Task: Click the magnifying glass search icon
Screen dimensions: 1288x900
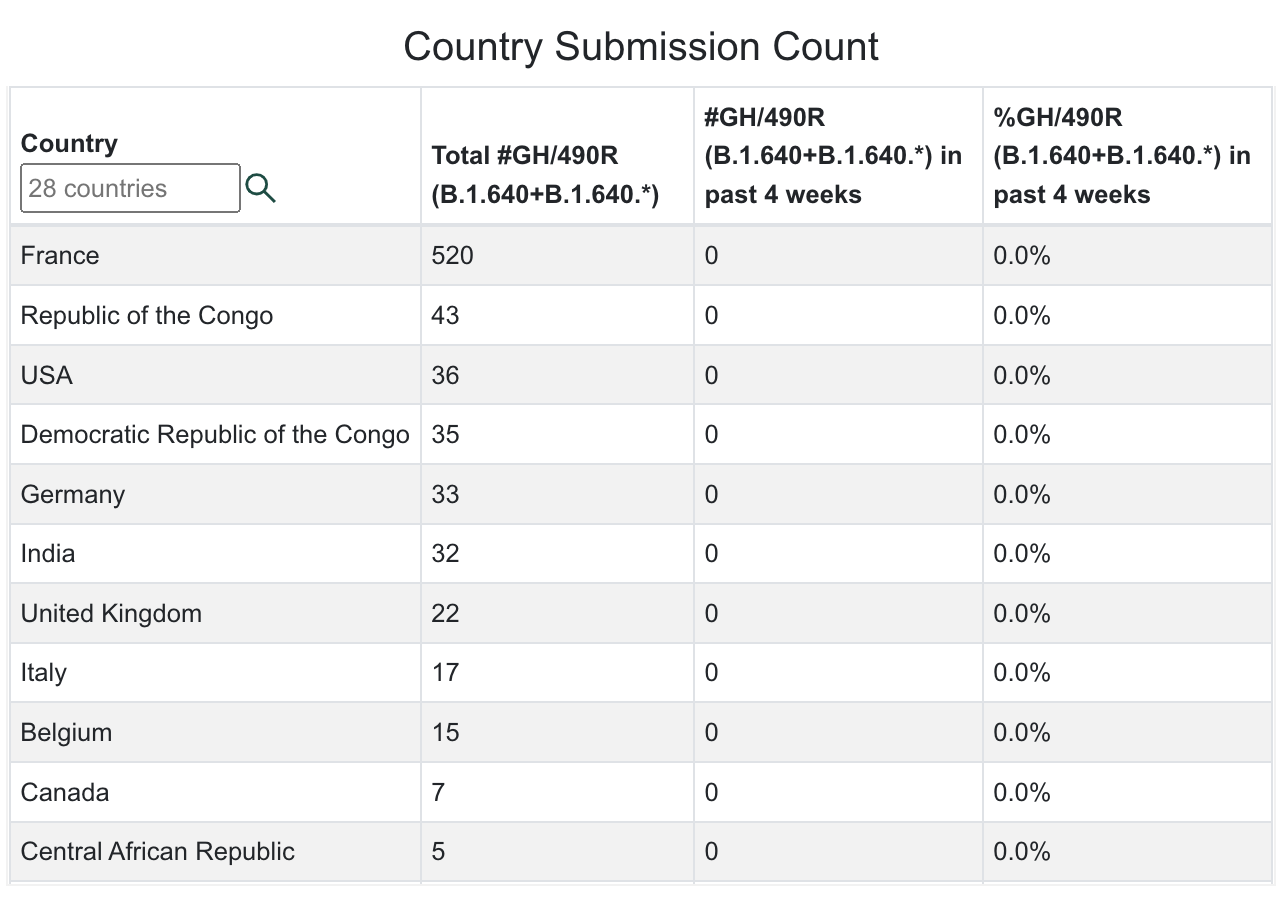Action: point(260,188)
